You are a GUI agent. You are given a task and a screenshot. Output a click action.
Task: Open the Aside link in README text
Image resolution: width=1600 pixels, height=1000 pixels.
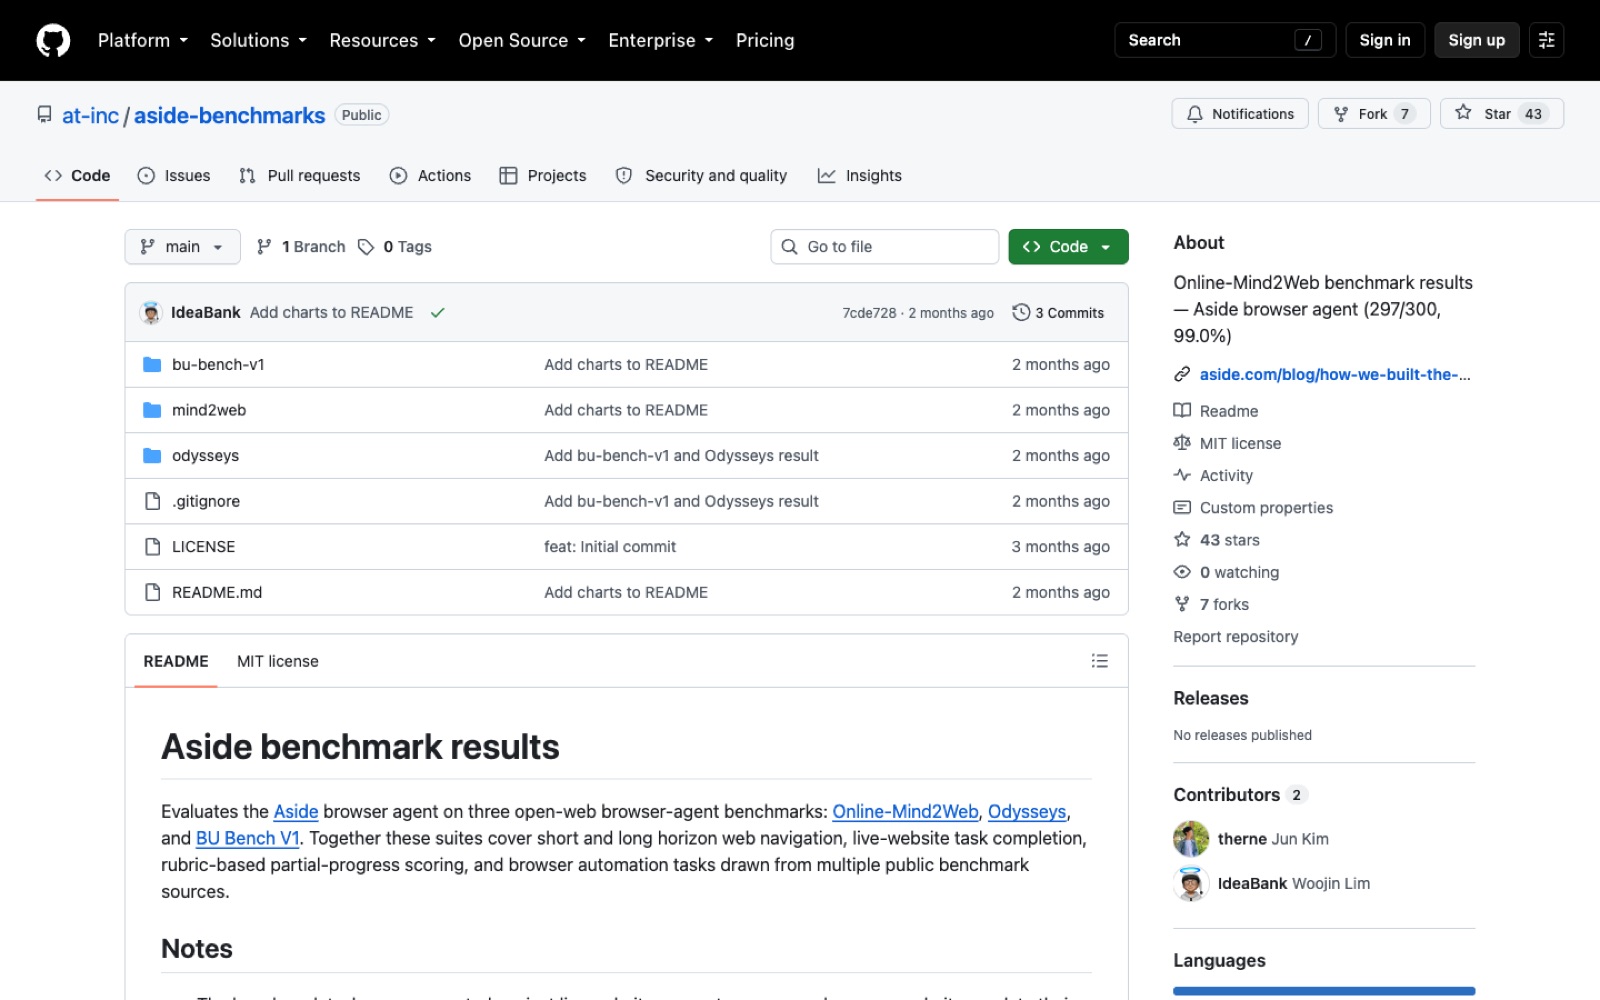coord(296,812)
